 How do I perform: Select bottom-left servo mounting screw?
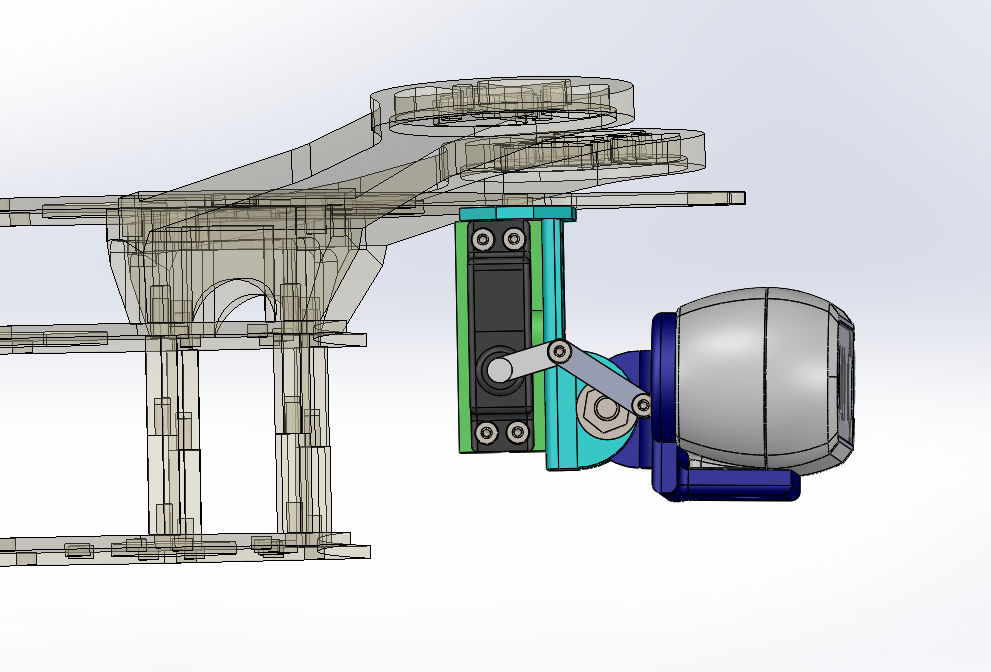(x=486, y=432)
